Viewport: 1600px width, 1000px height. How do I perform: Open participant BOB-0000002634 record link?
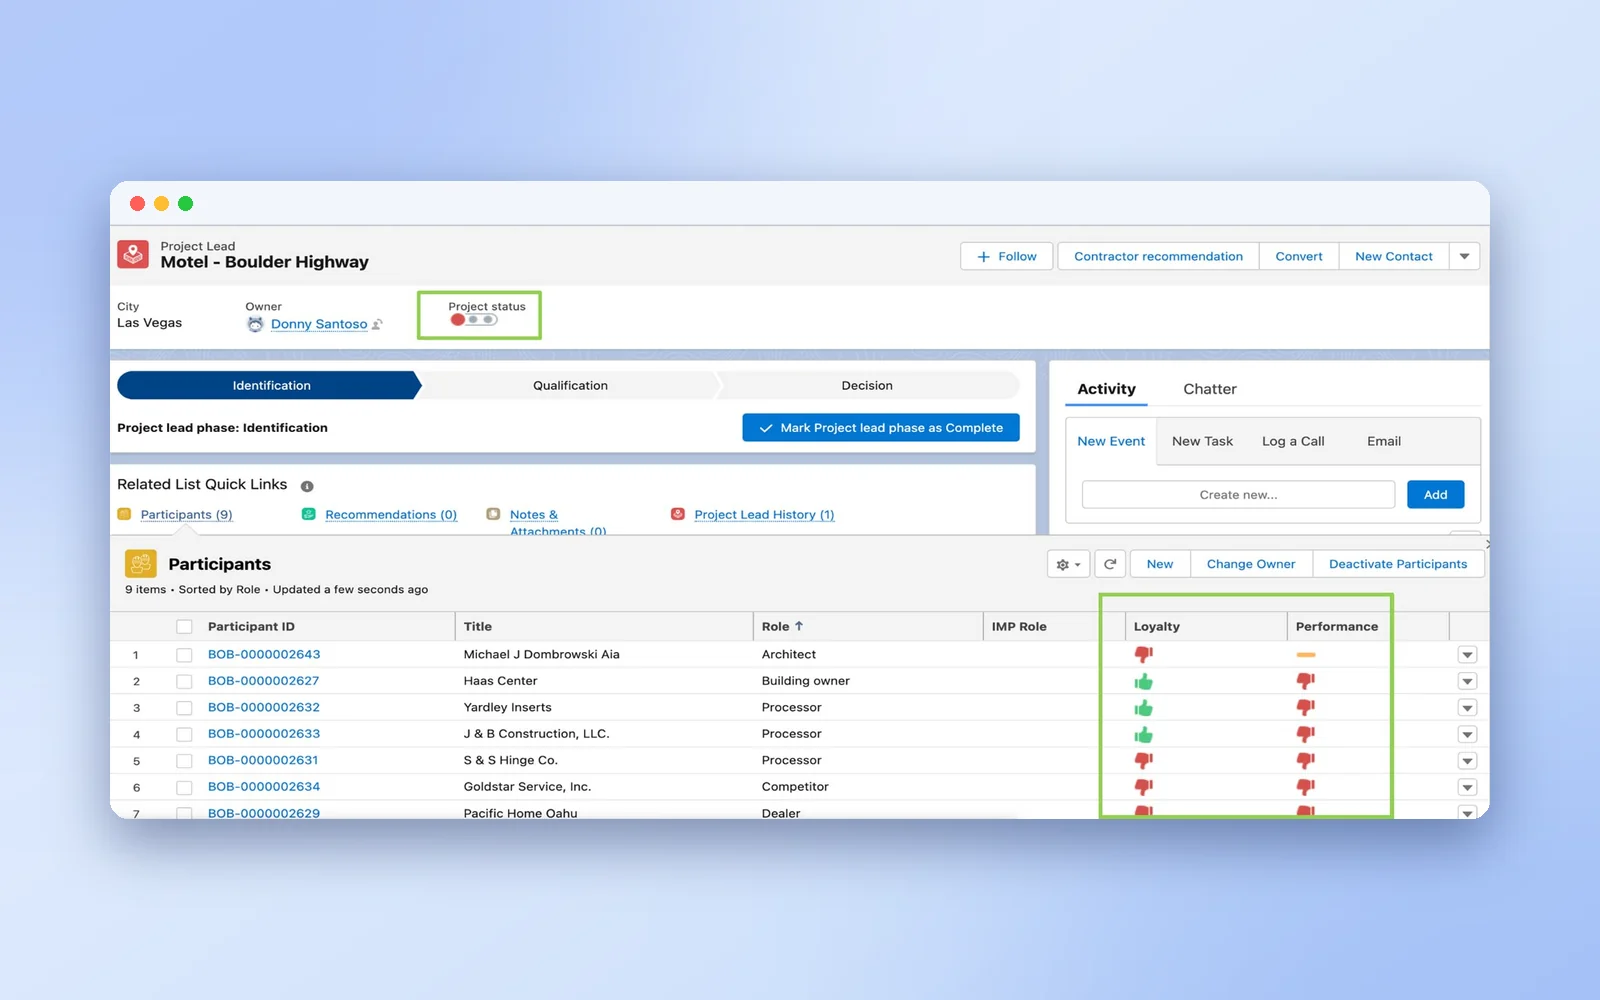[264, 787]
